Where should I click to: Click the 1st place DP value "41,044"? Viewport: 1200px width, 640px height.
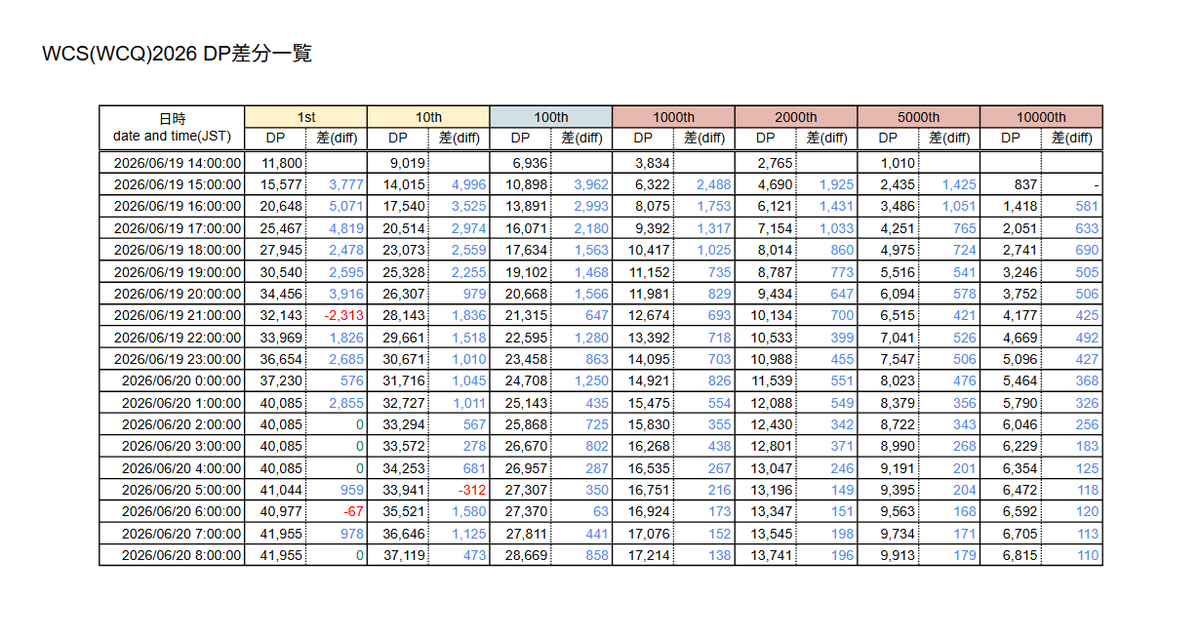pyautogui.click(x=282, y=490)
